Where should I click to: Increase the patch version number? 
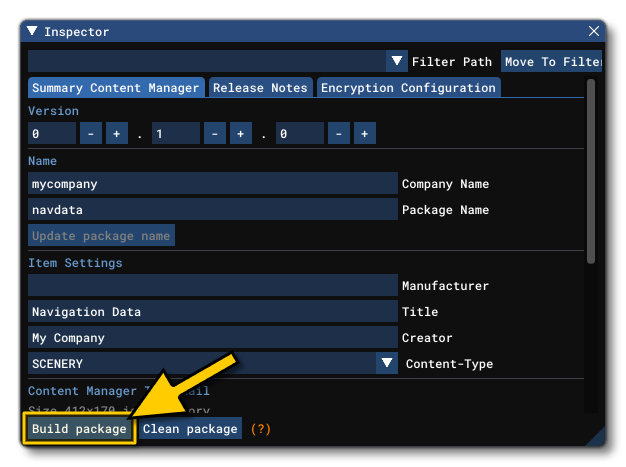(x=364, y=134)
